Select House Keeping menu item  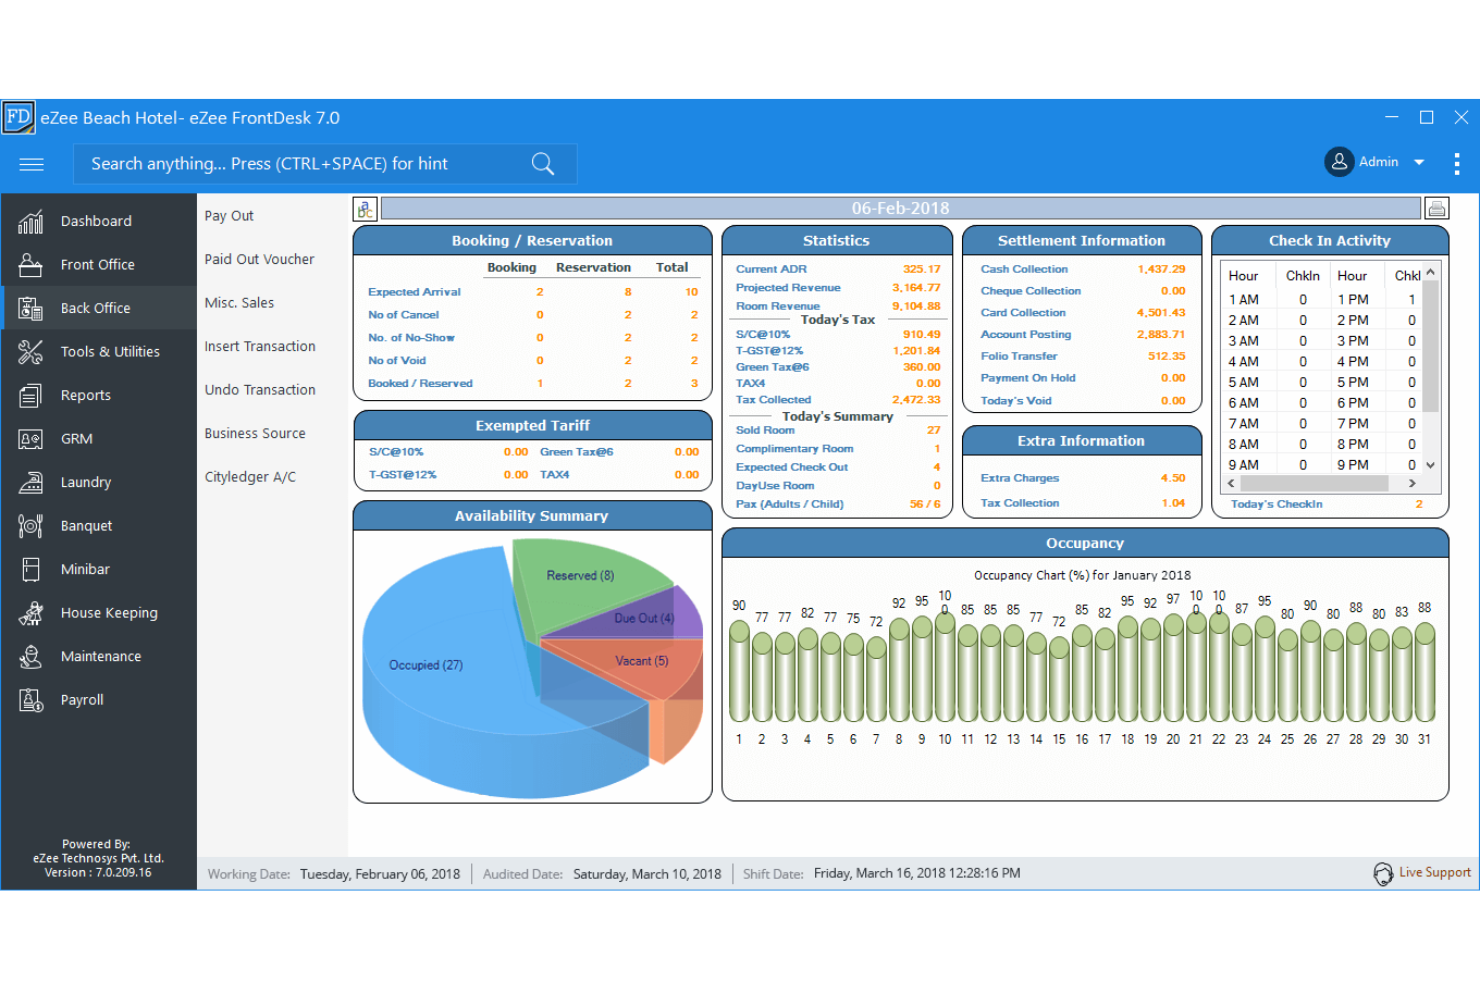click(109, 613)
